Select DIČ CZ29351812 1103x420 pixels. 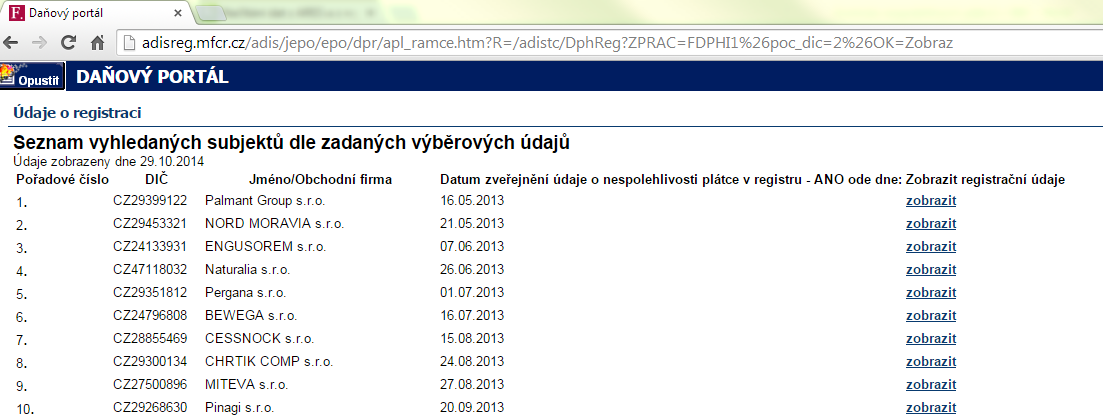point(150,293)
